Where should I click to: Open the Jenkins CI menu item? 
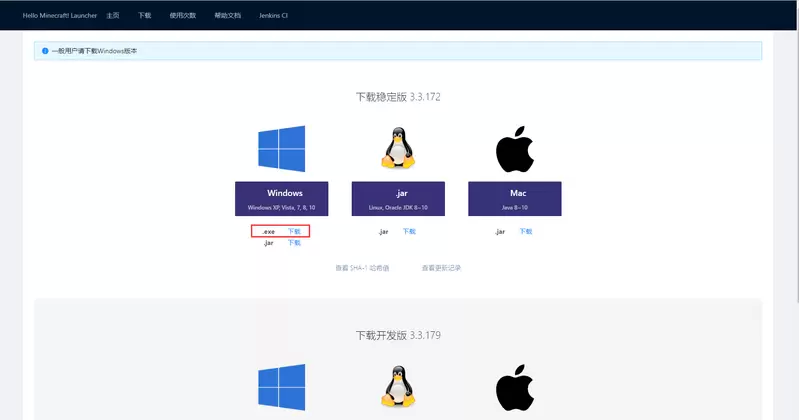(273, 15)
